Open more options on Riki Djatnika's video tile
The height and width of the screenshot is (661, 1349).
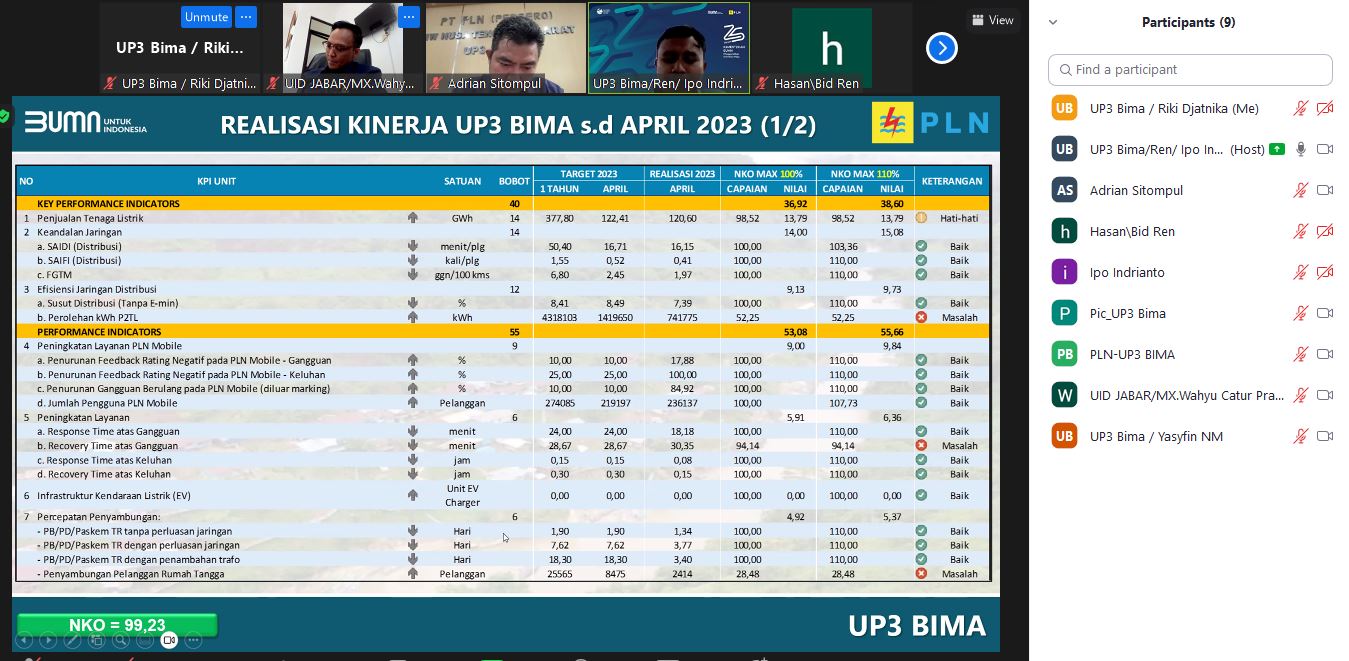[x=246, y=17]
